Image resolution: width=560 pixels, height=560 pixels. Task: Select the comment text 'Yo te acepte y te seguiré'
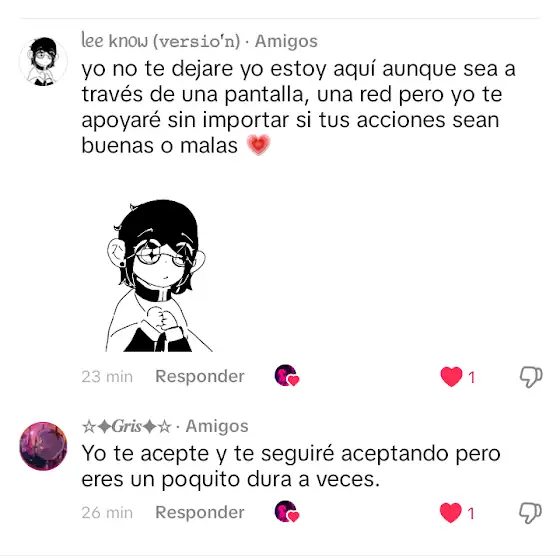pyautogui.click(x=291, y=466)
